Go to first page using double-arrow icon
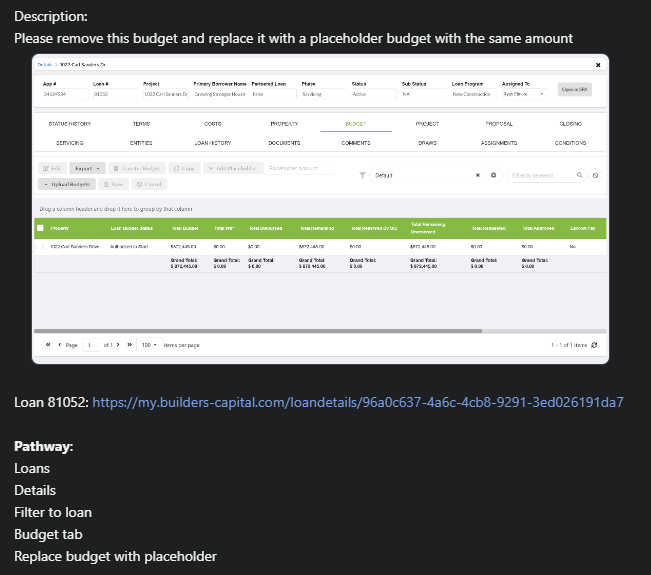Screen dimensions: 651x575 tap(48, 345)
